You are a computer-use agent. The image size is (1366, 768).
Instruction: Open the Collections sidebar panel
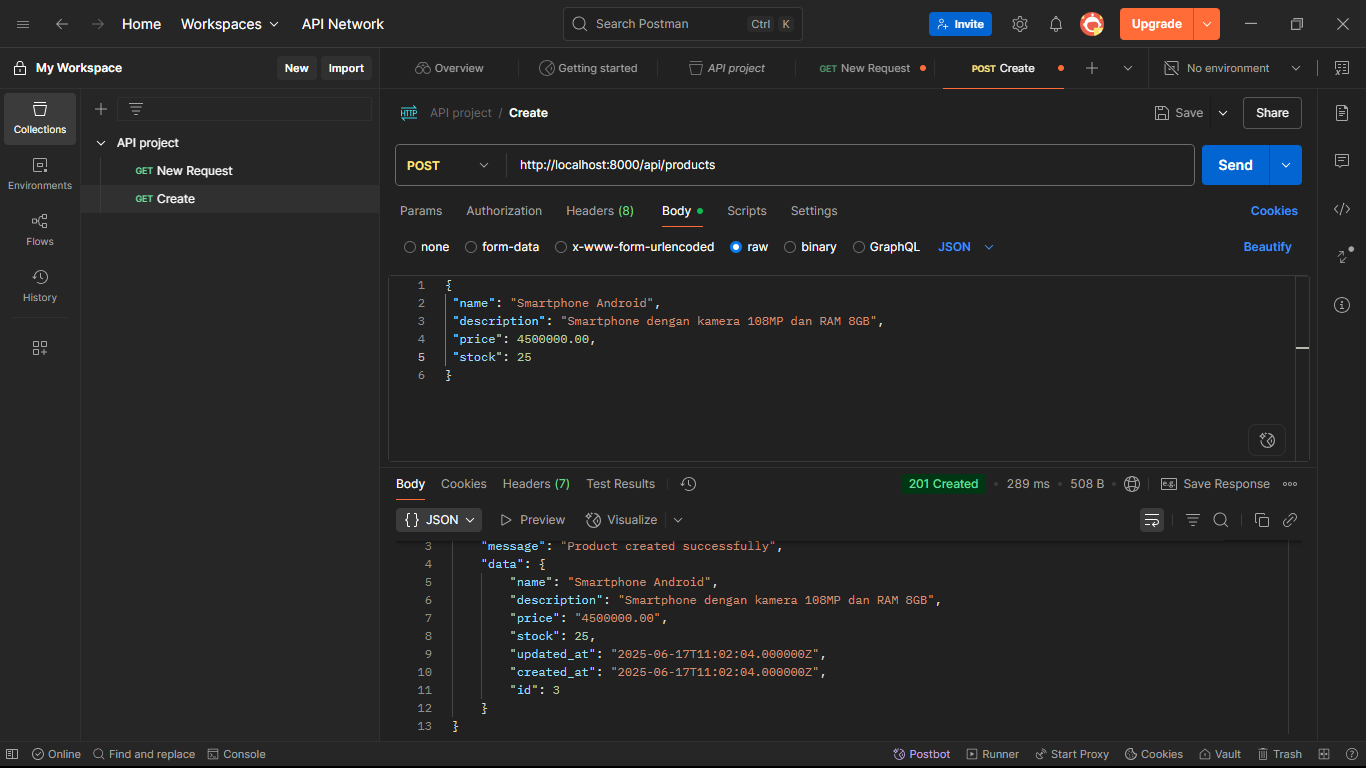pos(40,118)
